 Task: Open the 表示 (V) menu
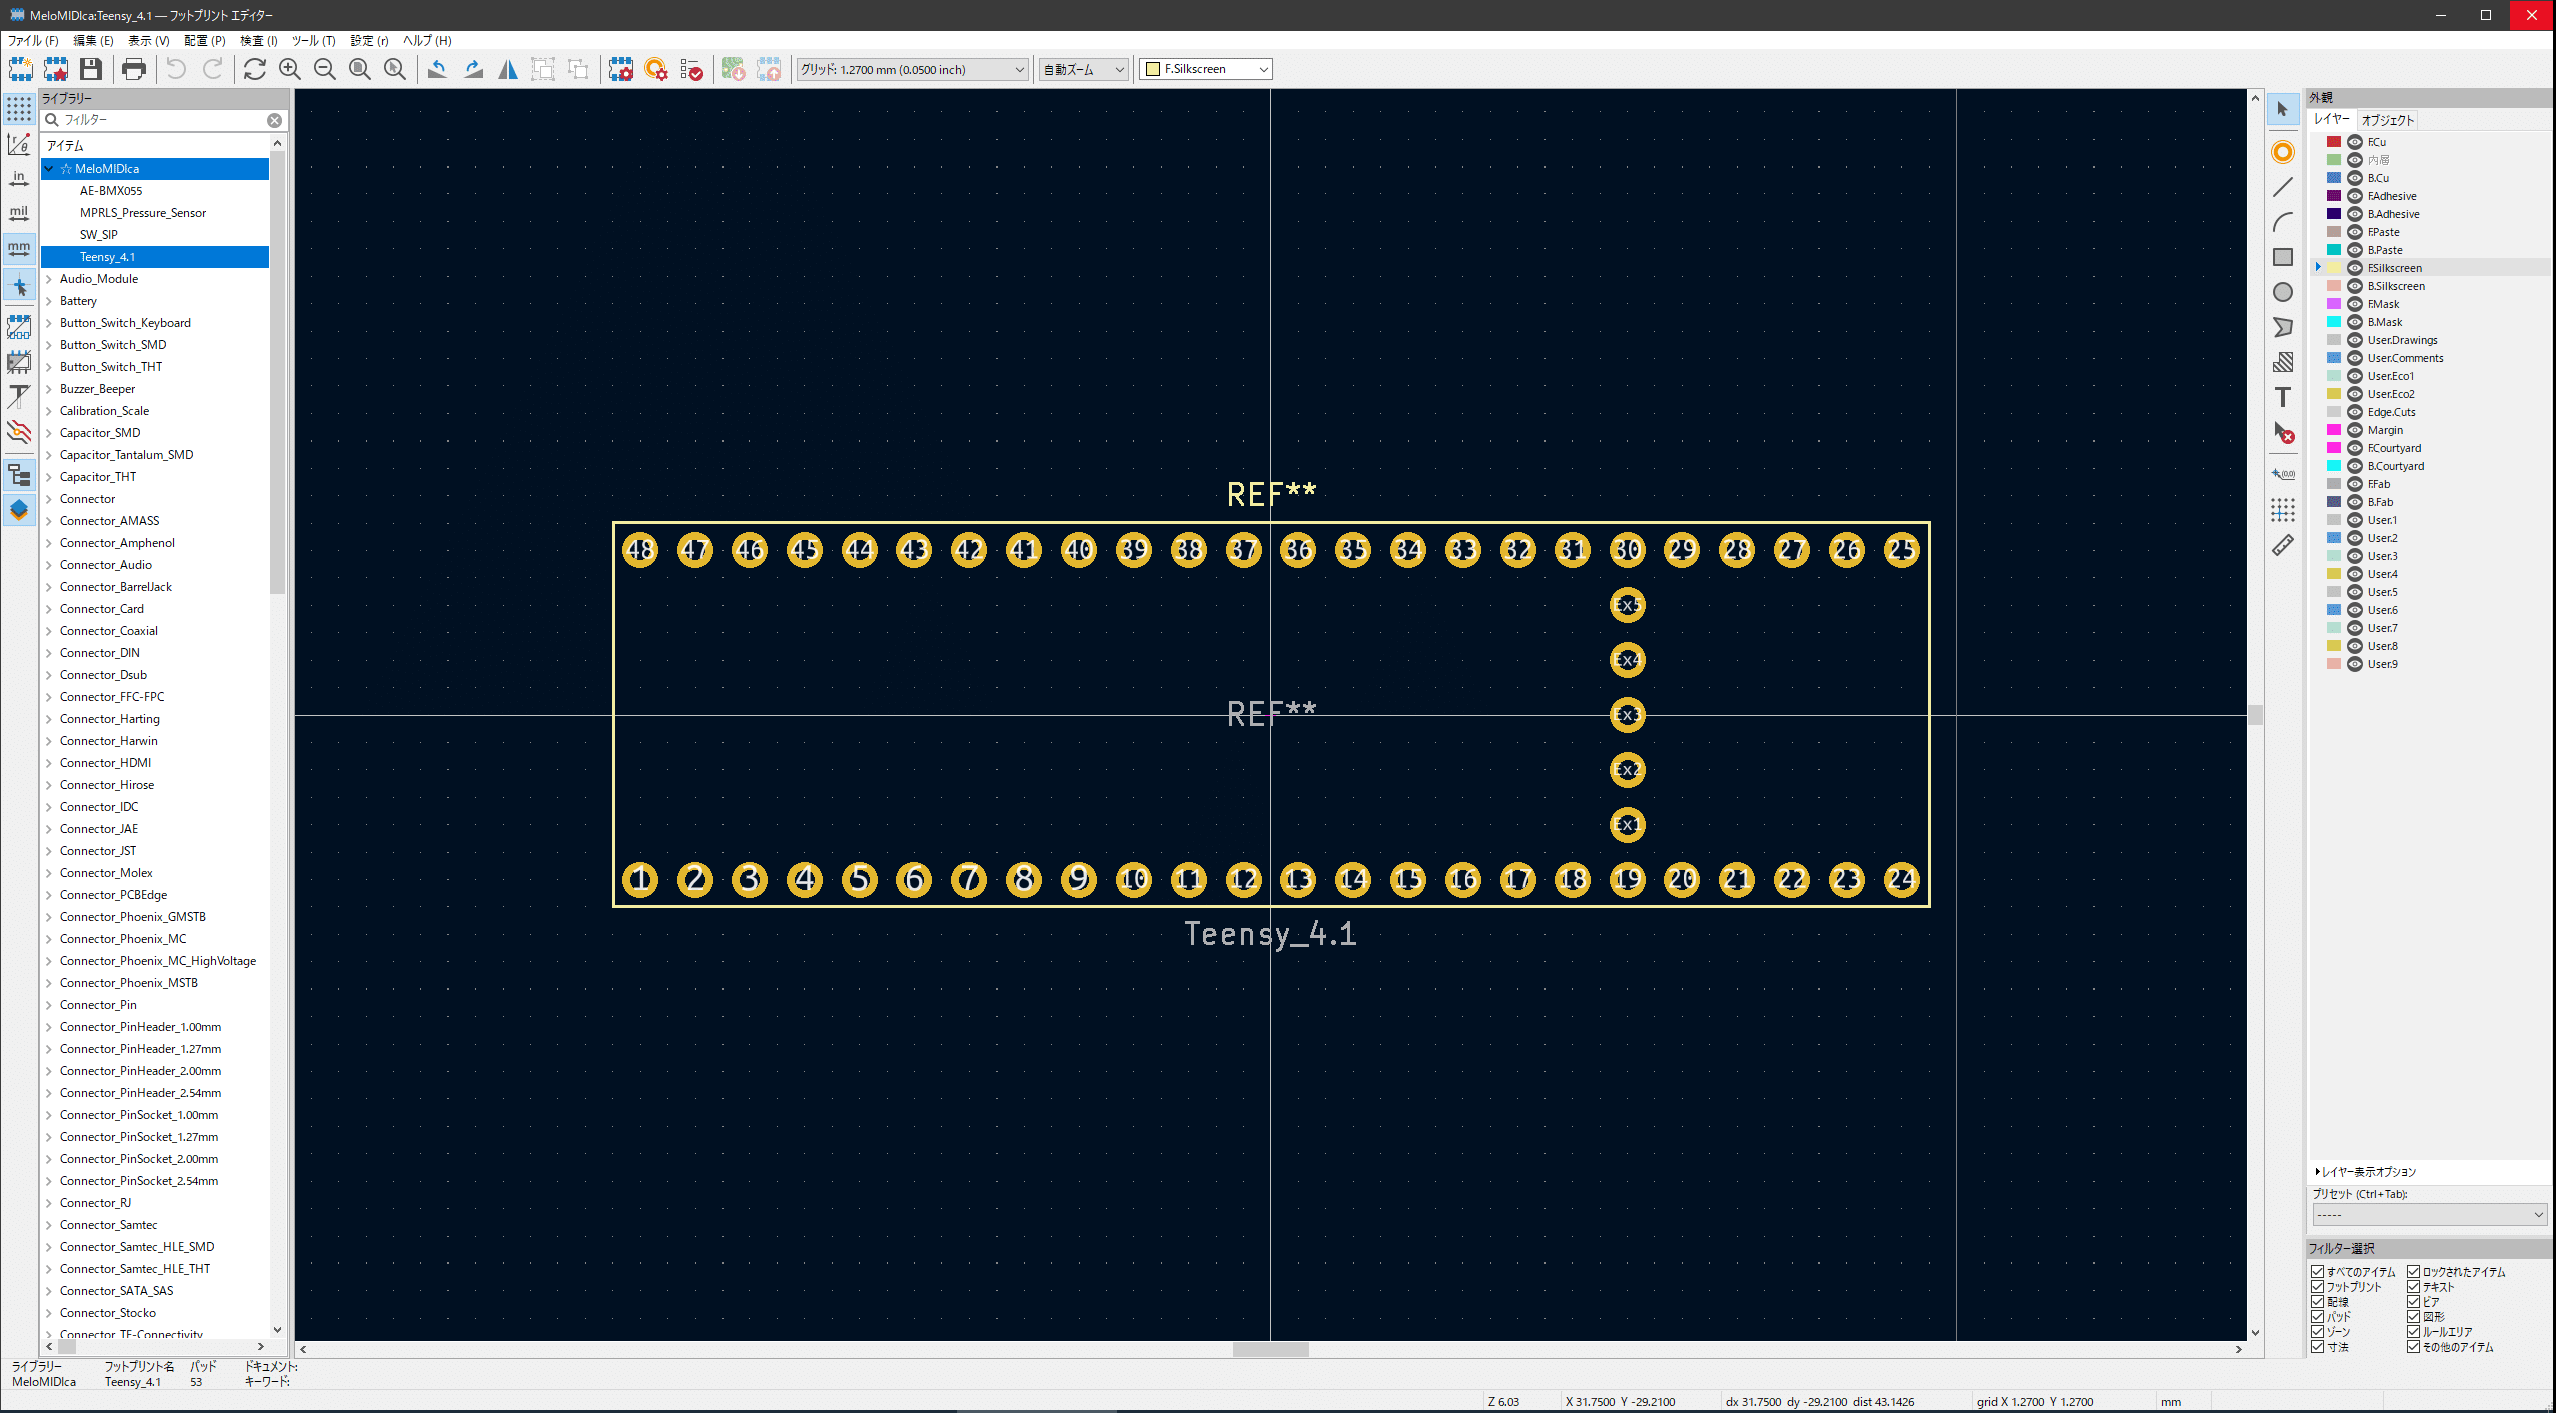pos(148,41)
